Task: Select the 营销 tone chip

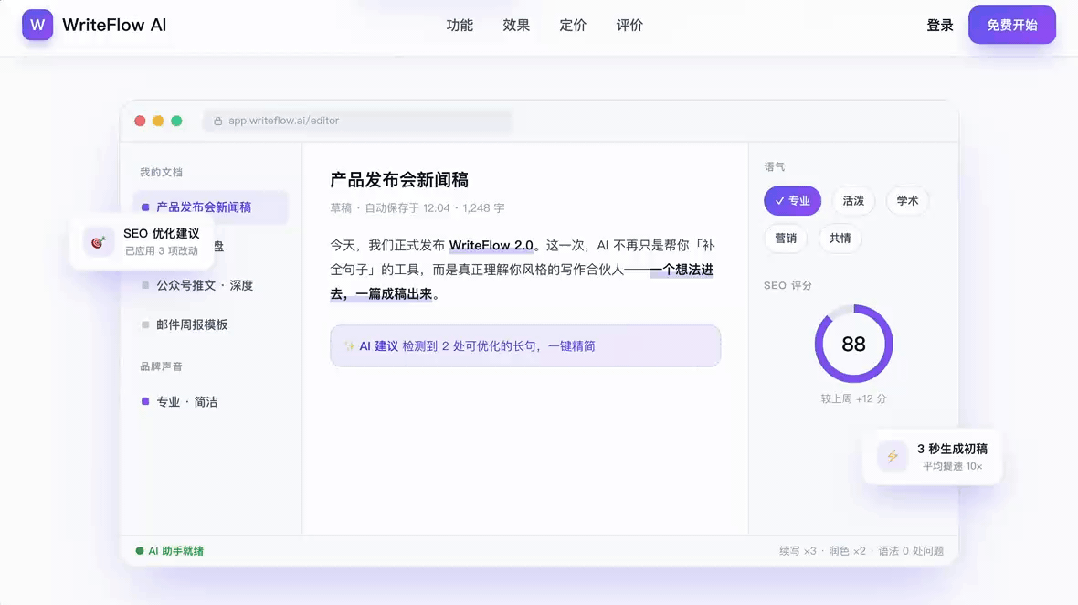Action: pos(786,238)
